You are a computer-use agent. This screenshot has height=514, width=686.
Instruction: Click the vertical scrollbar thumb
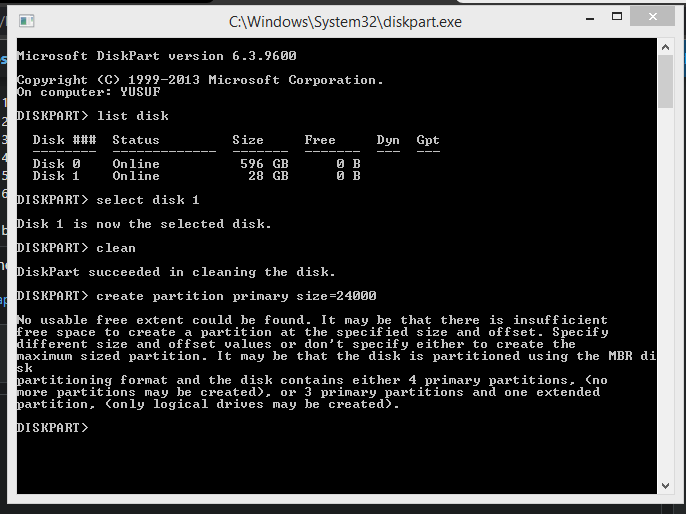point(665,81)
